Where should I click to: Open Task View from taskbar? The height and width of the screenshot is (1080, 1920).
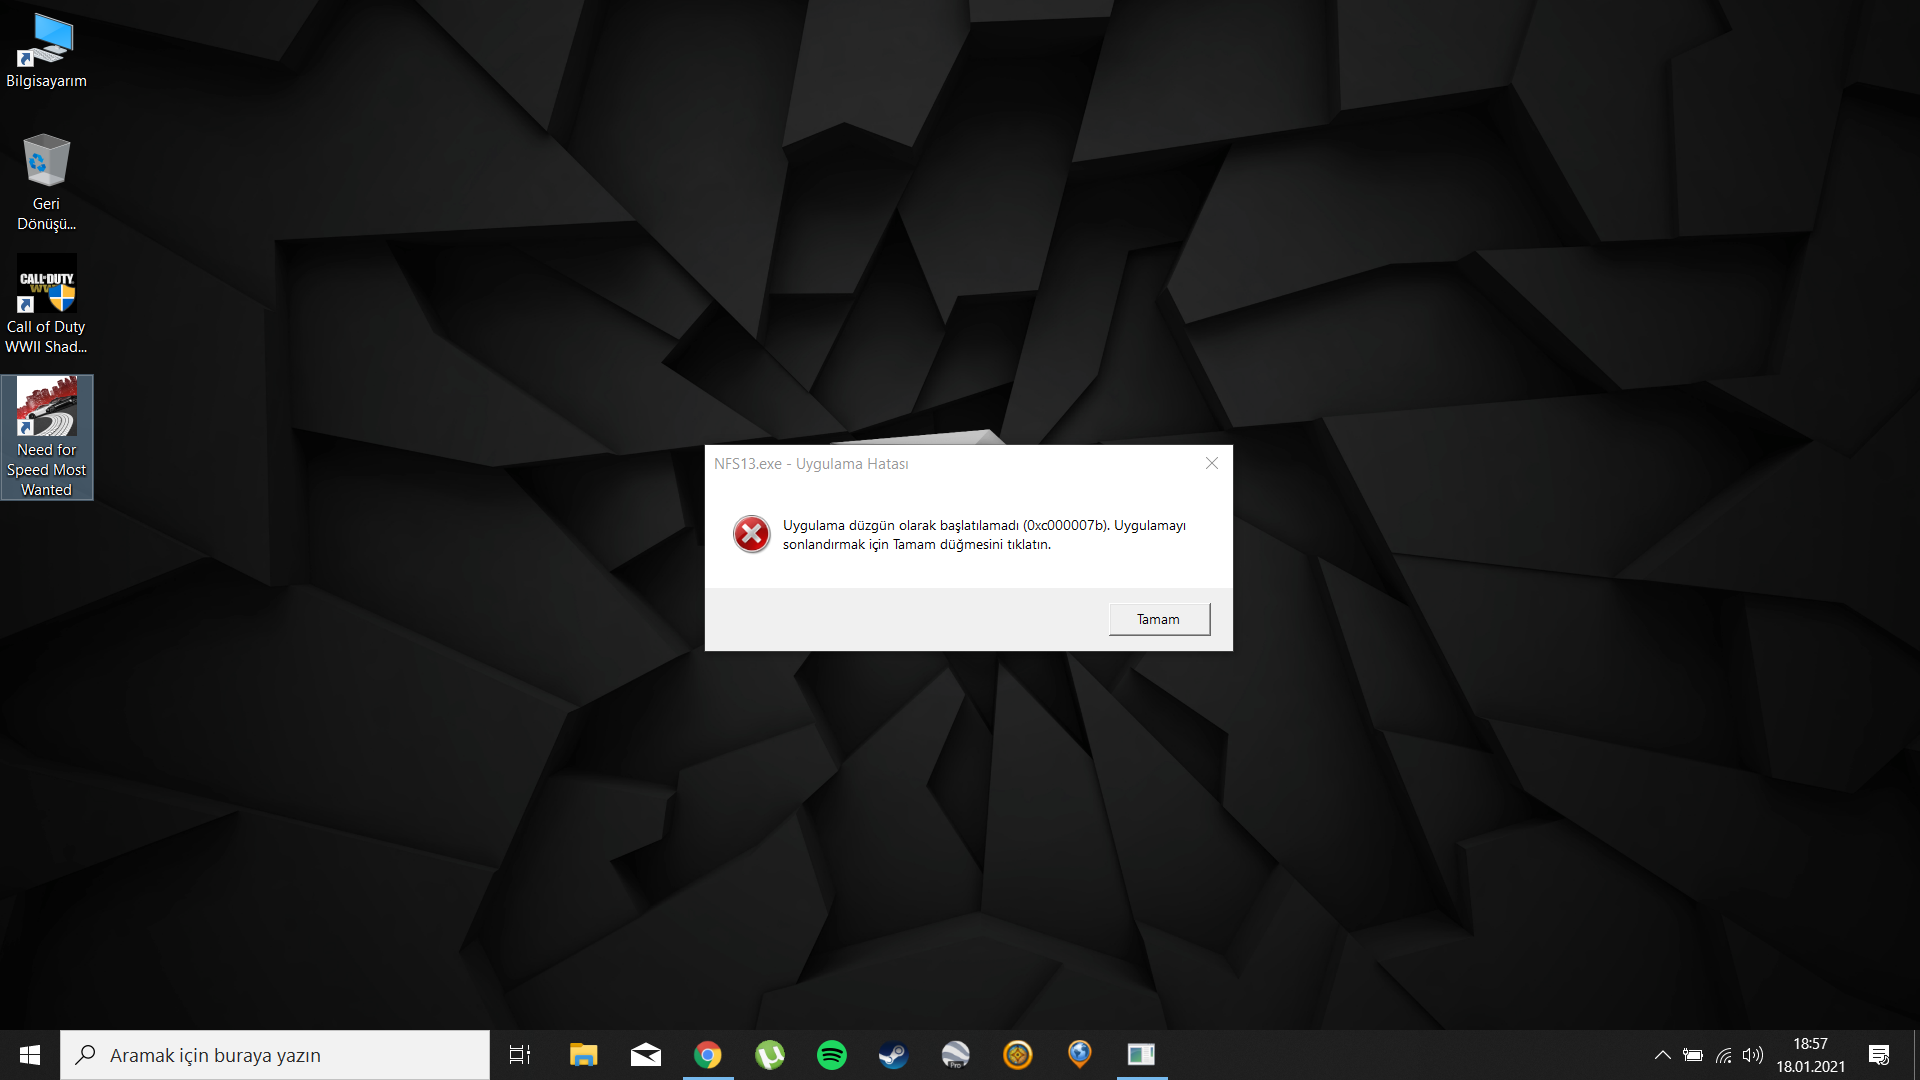[x=520, y=1055]
